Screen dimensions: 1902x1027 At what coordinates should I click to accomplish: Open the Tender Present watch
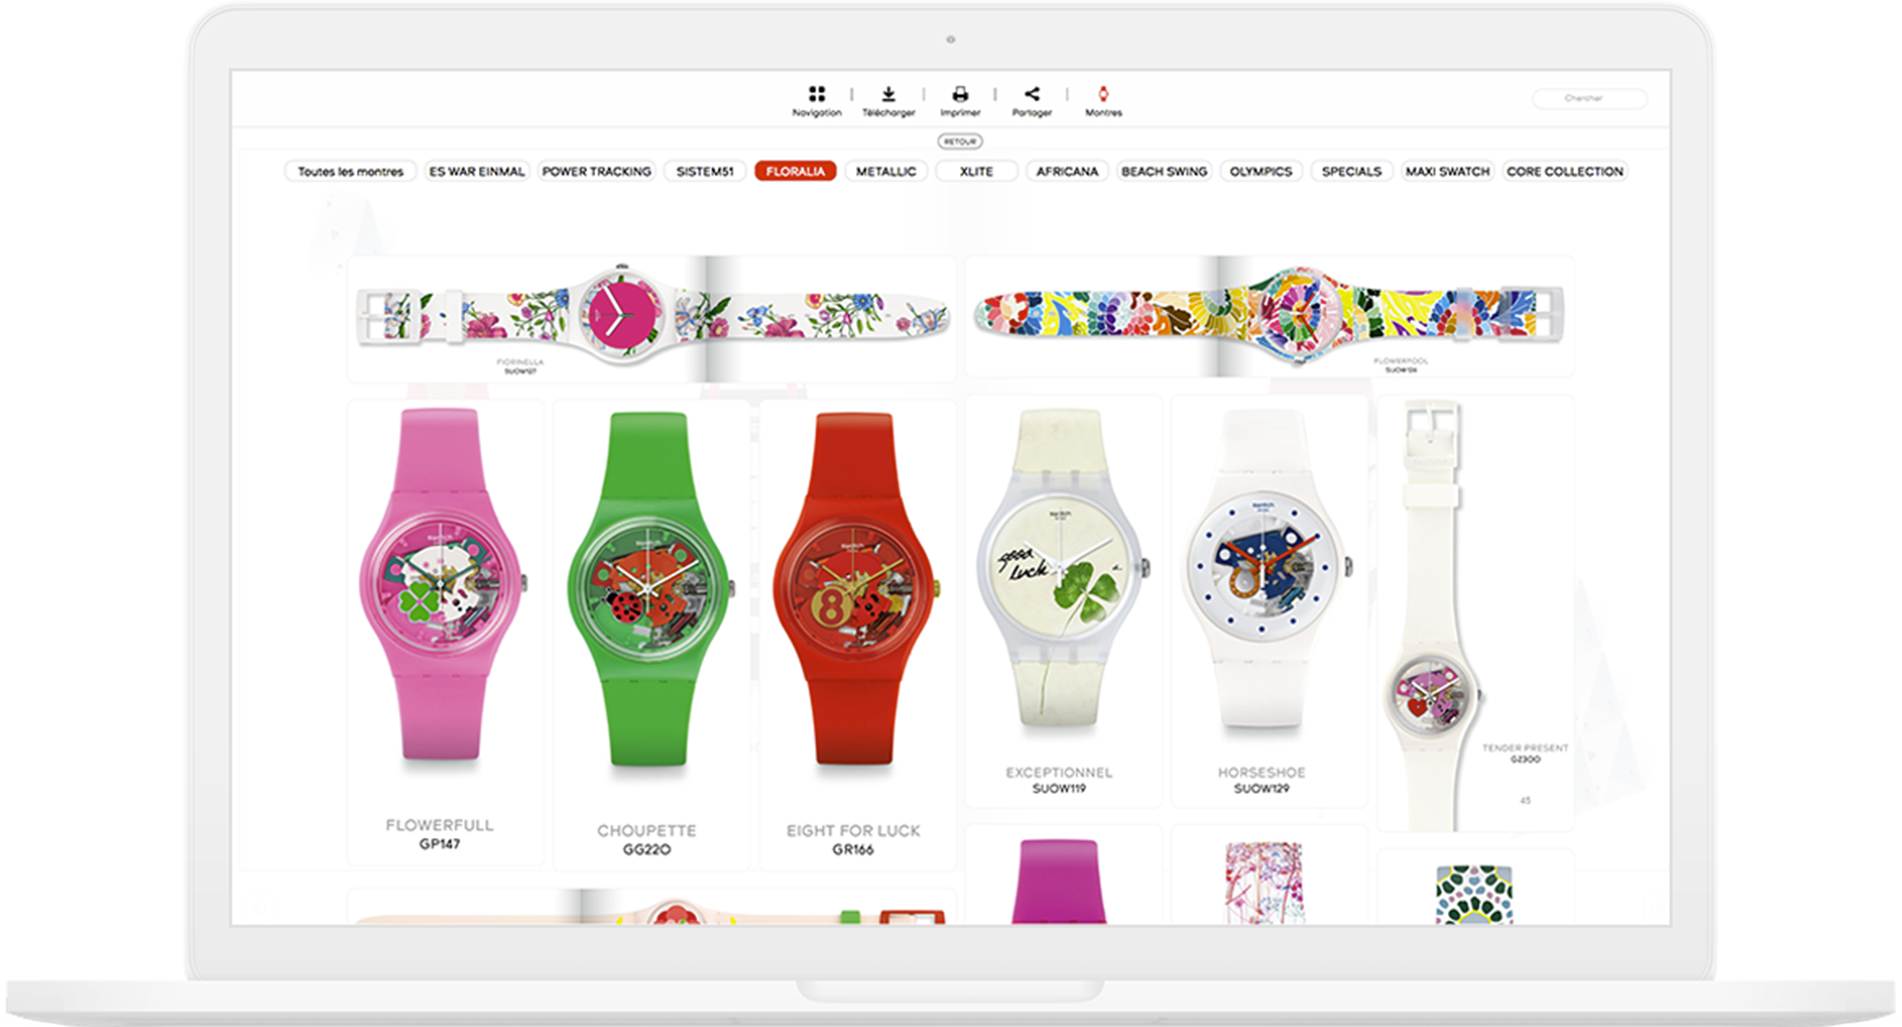point(1434,615)
